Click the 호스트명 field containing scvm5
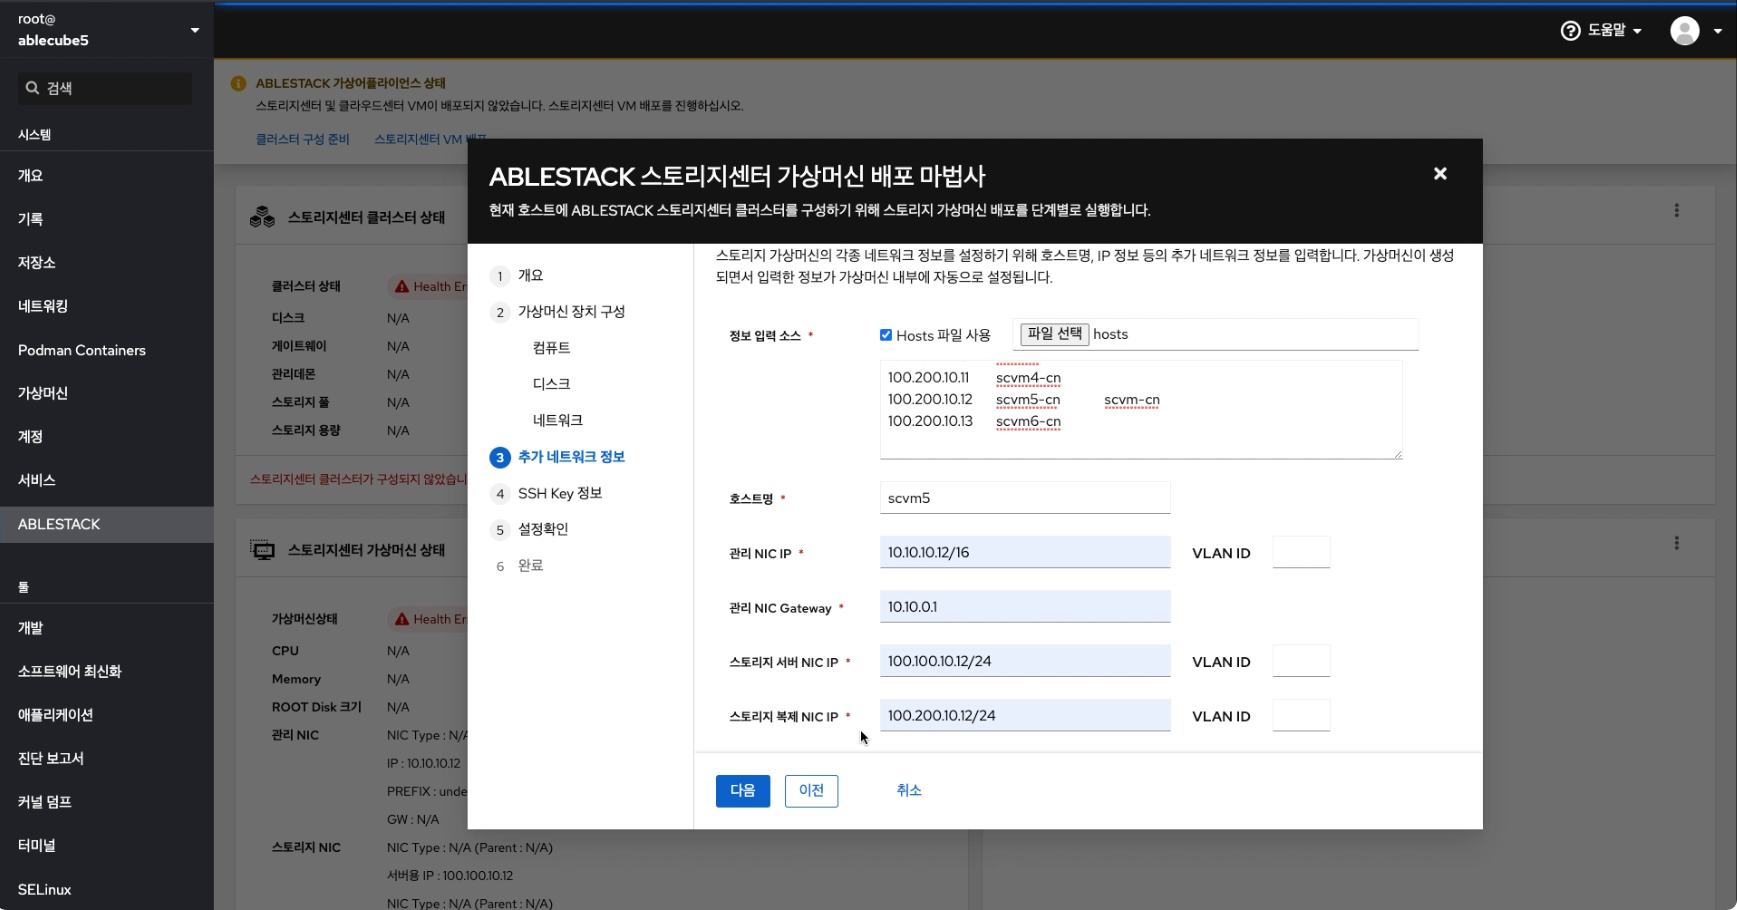 pyautogui.click(x=1025, y=498)
